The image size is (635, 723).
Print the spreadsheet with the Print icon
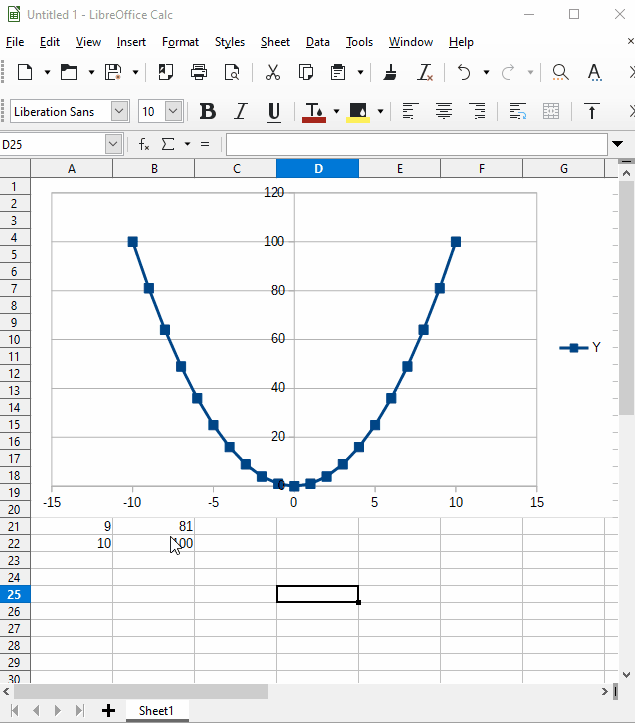[x=199, y=72]
